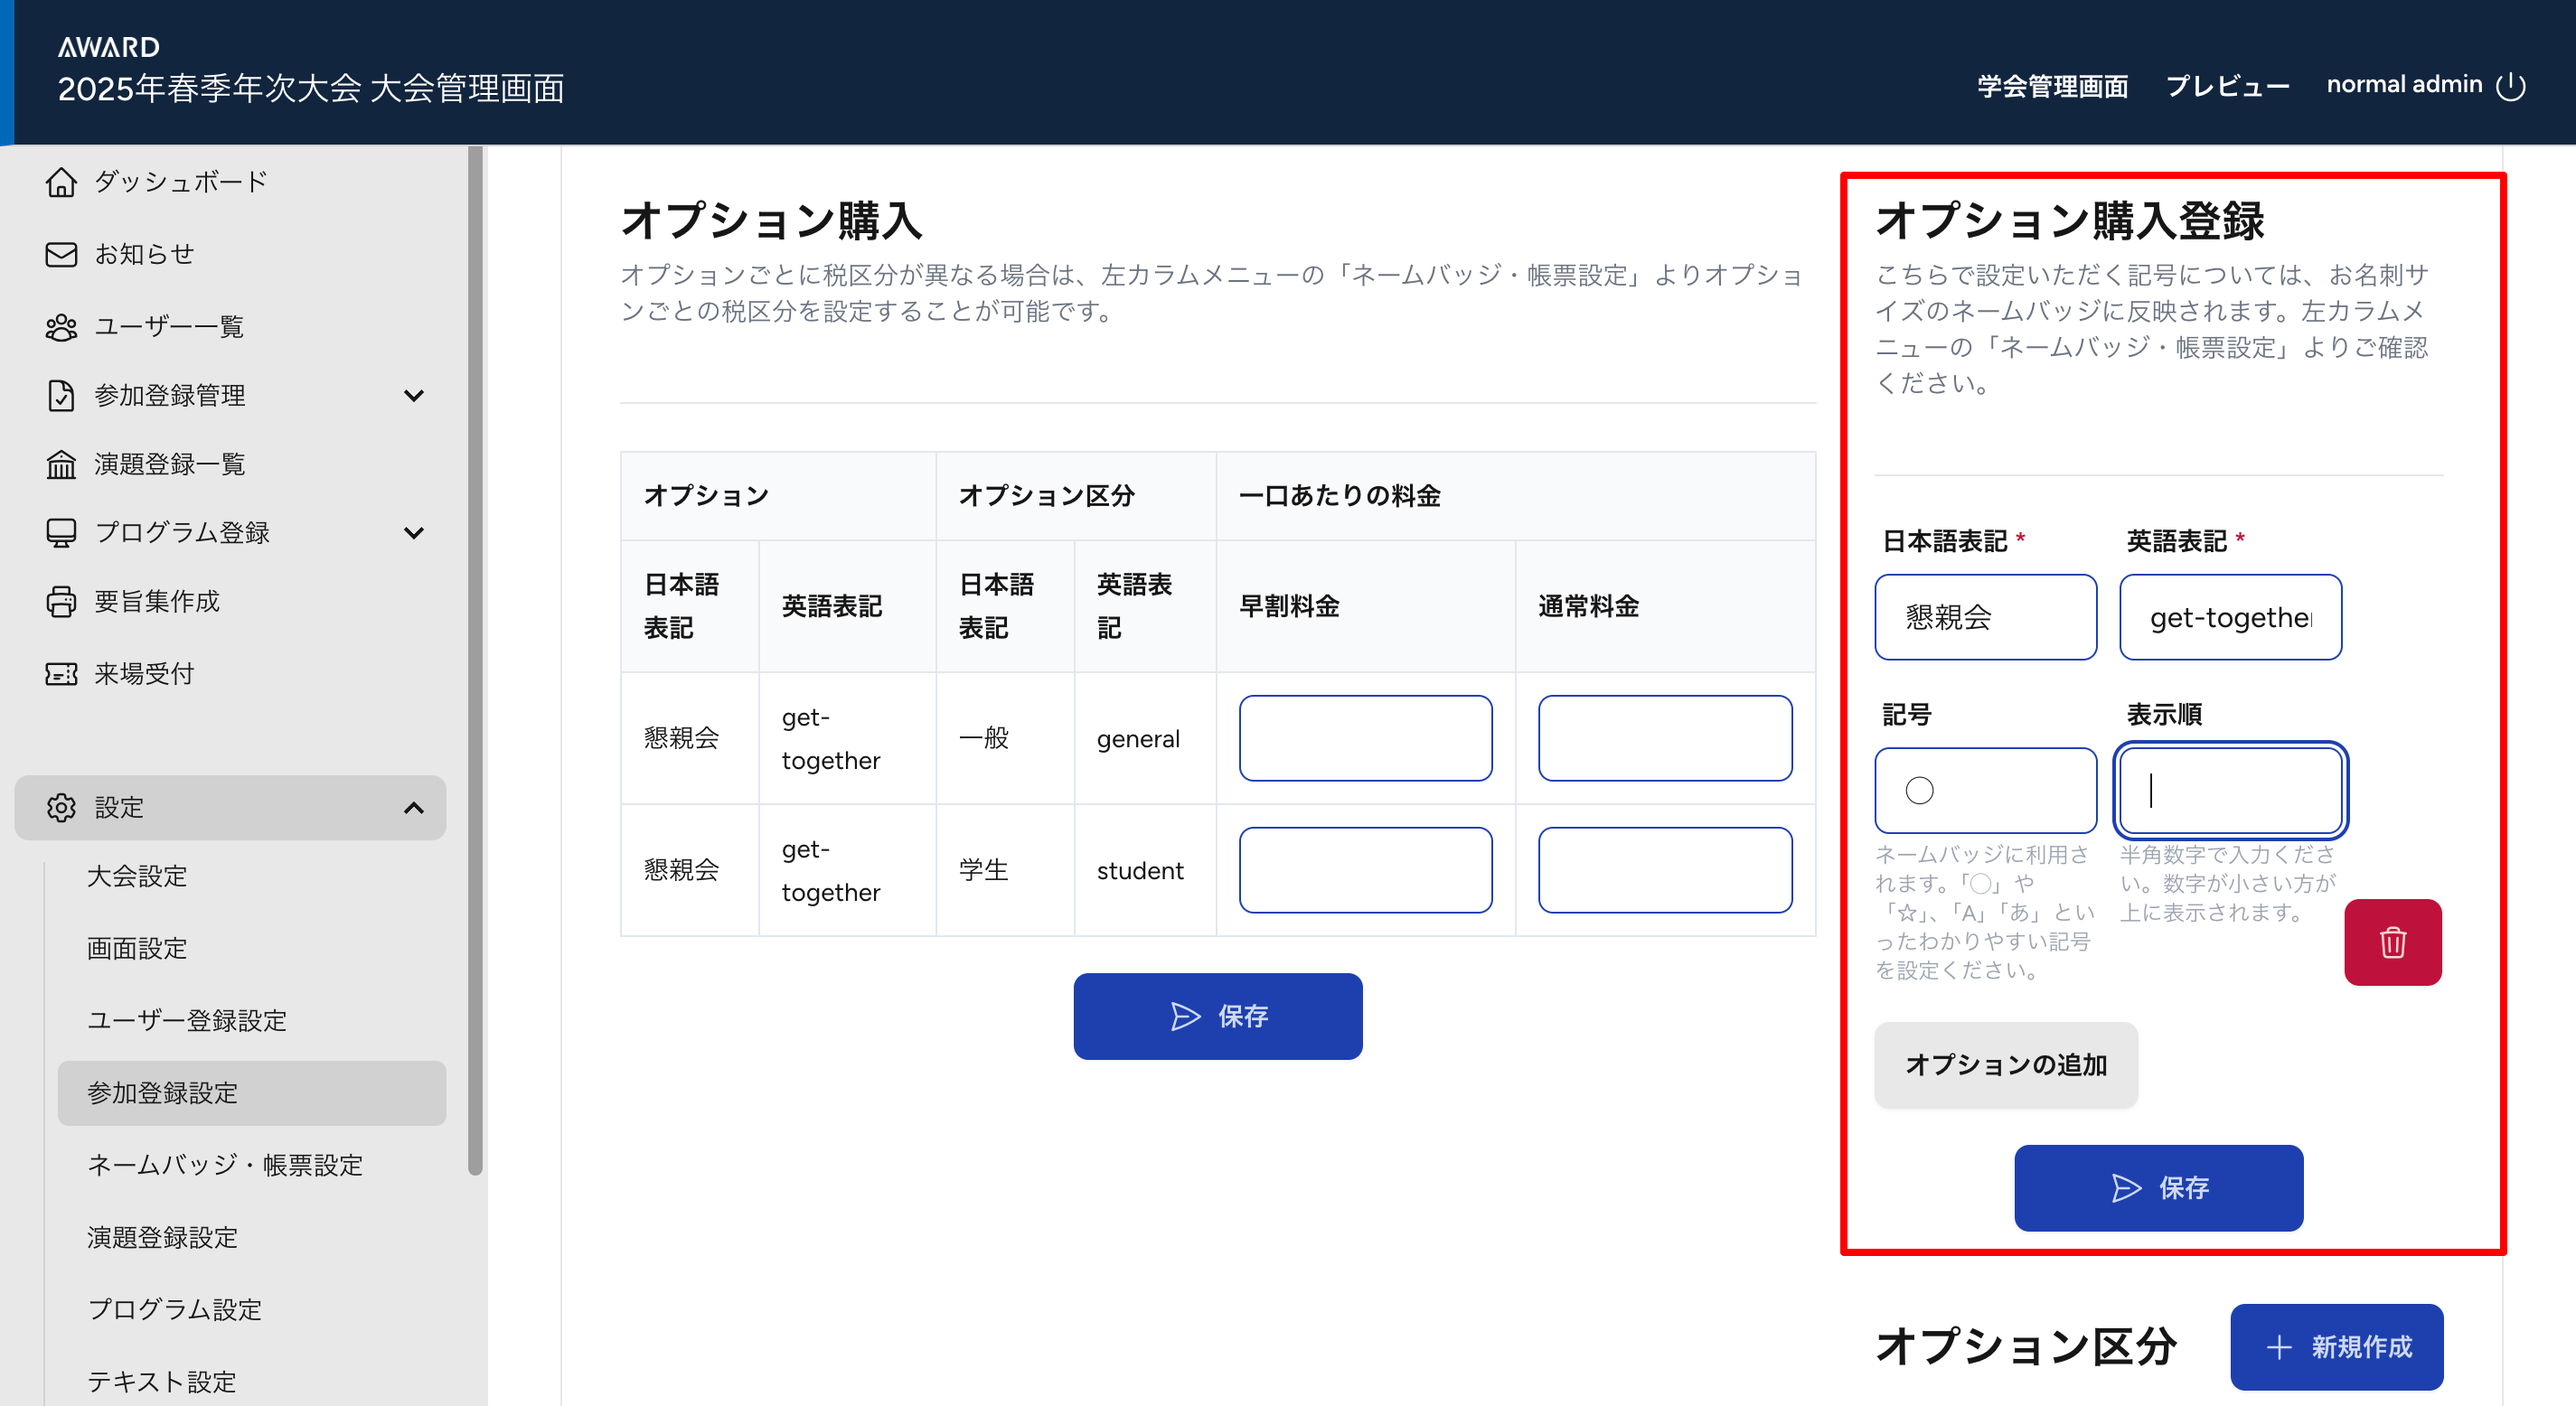Click the 要旨集作成 printer icon
2576x1406 pixels.
(x=61, y=601)
